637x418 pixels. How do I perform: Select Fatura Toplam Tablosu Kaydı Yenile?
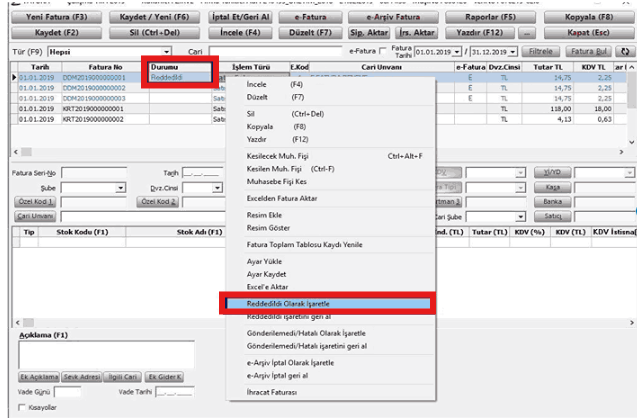tap(331, 245)
